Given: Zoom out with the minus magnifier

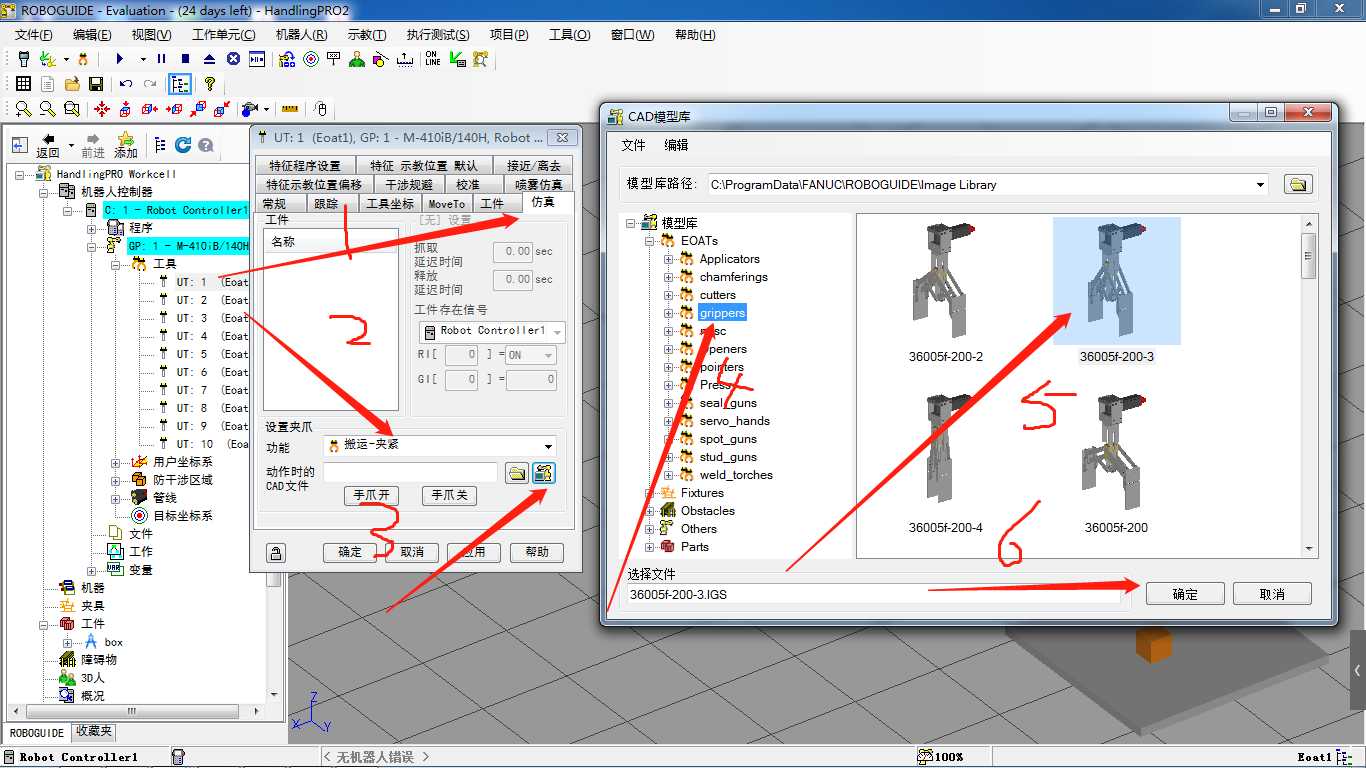Looking at the screenshot, I should point(47,109).
